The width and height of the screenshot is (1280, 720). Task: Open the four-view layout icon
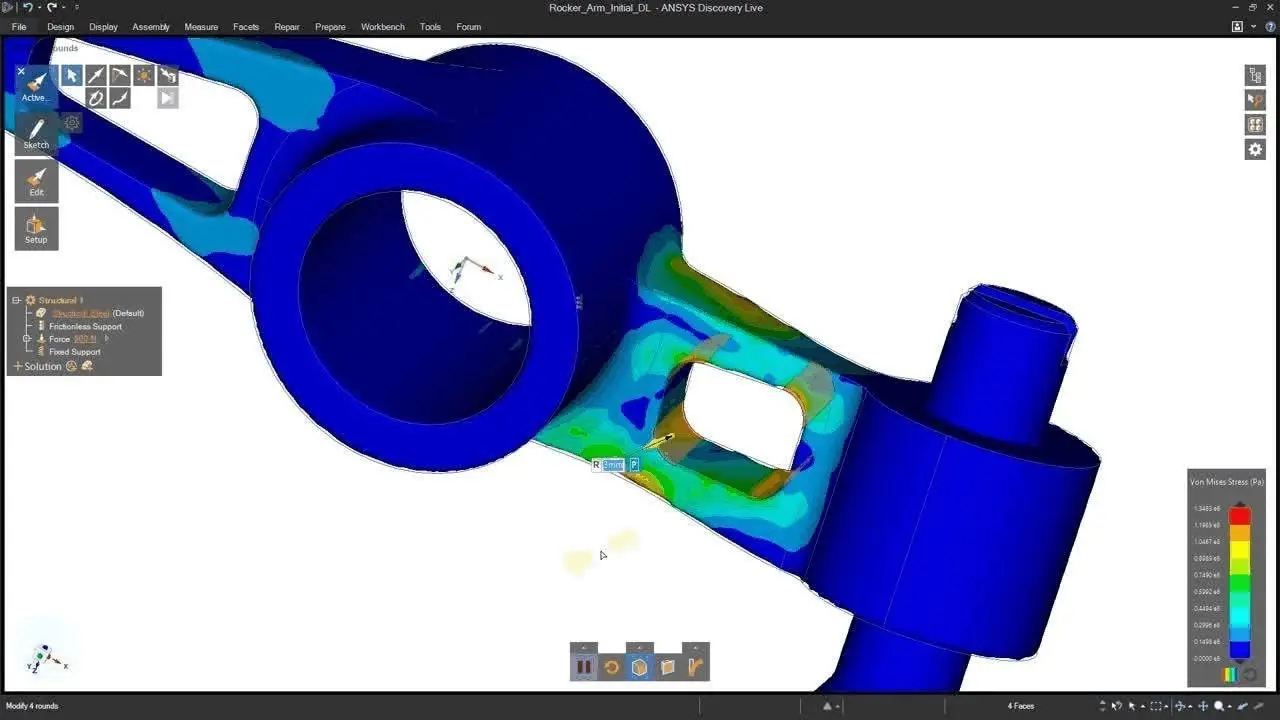coord(1255,125)
